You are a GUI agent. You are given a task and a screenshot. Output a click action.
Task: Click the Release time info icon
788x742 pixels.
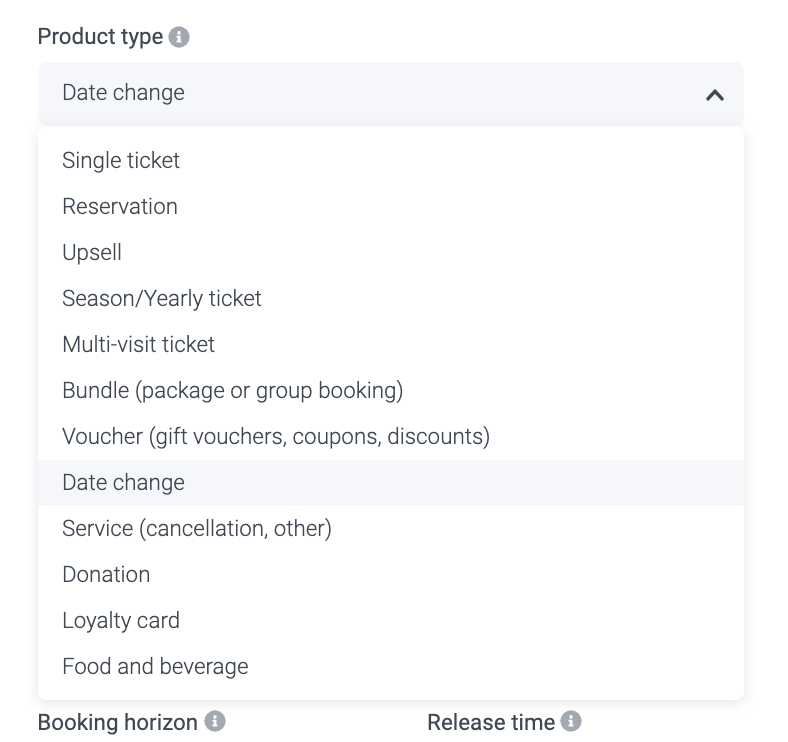(x=571, y=721)
